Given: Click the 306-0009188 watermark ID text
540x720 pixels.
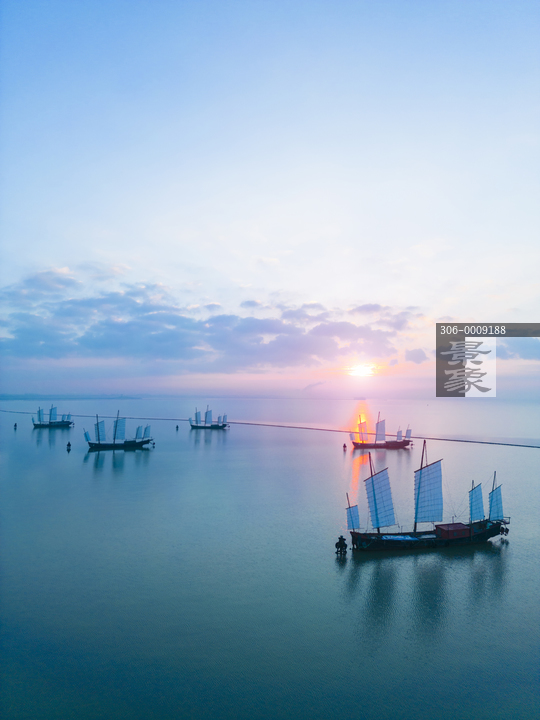Looking at the screenshot, I should [x=472, y=330].
